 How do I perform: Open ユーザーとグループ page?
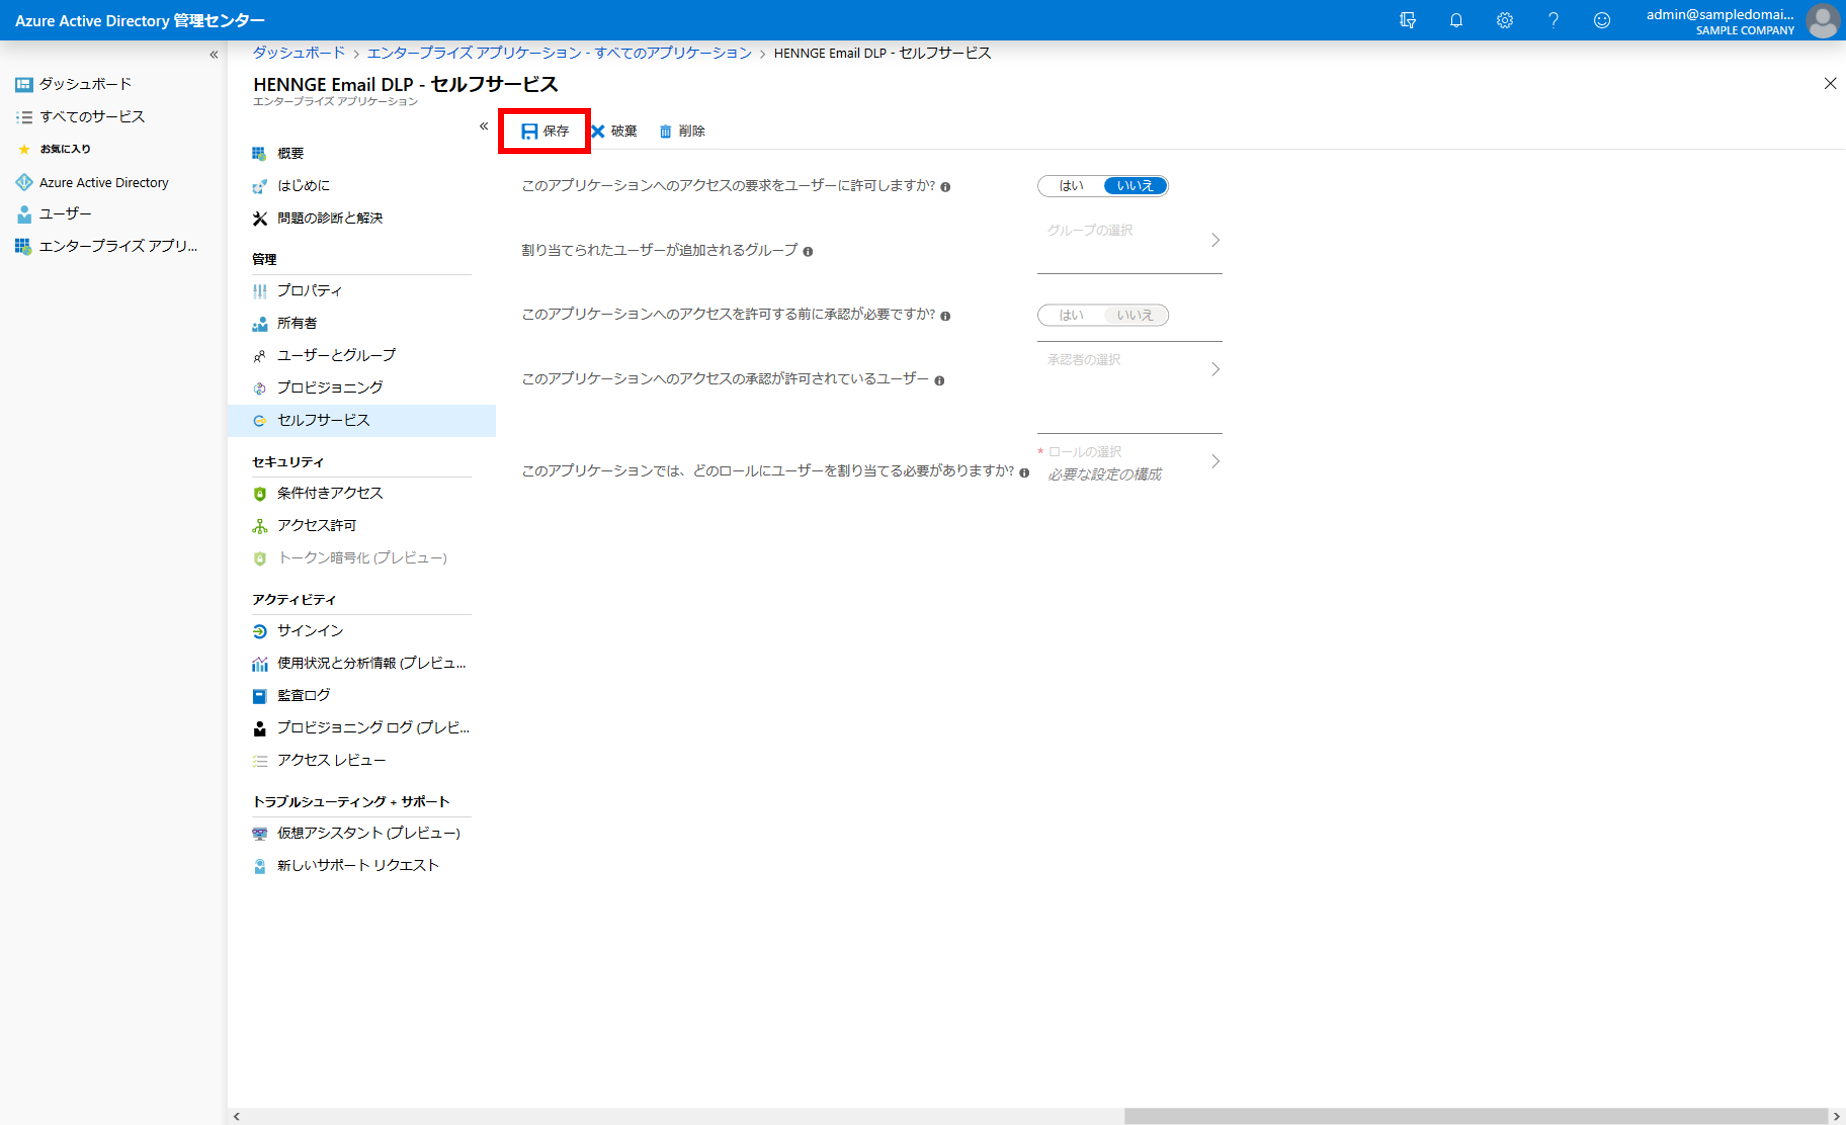coord(336,355)
